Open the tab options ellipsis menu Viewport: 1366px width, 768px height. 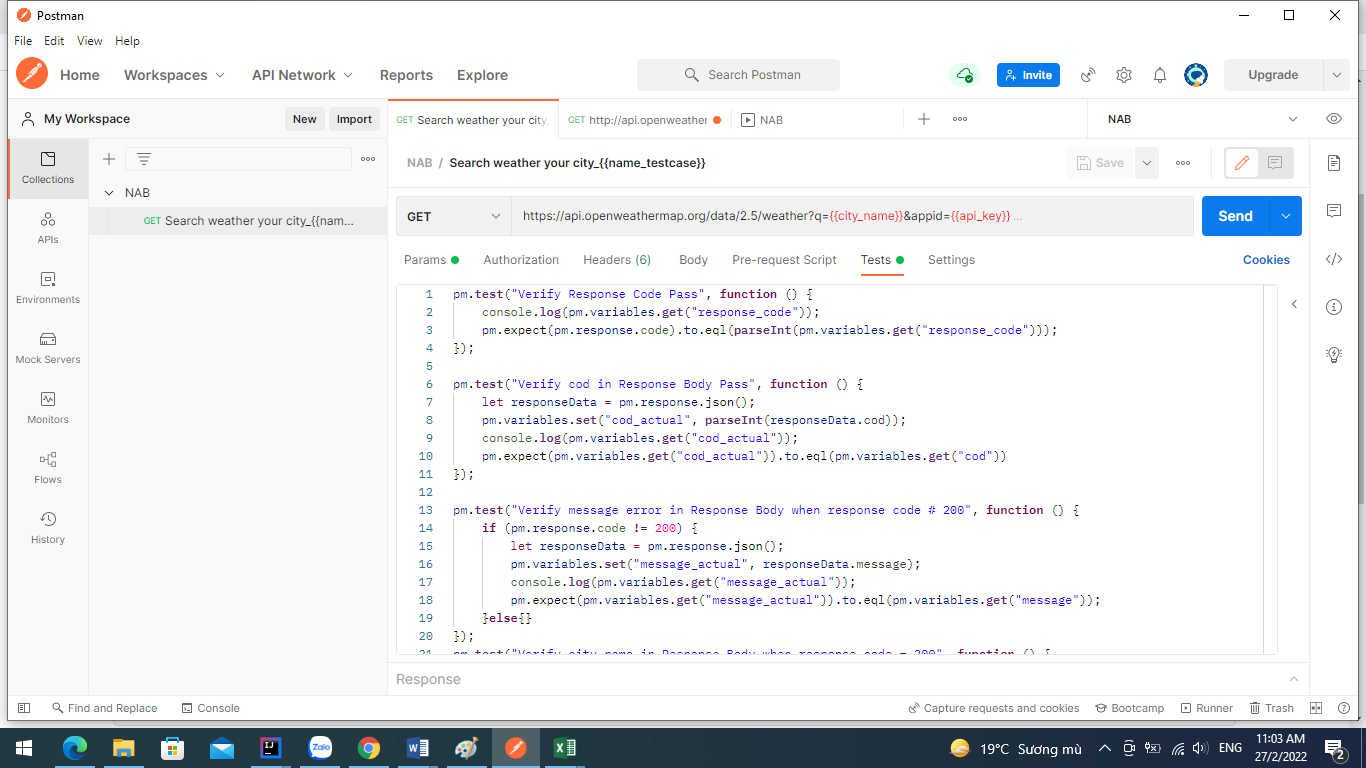coord(960,119)
